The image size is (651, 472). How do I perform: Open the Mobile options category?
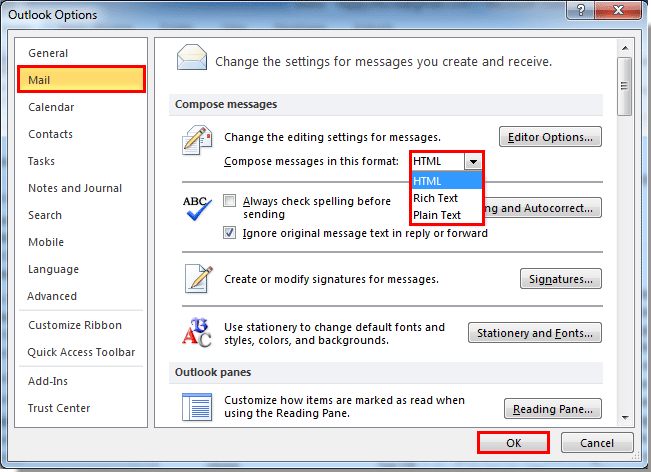[x=81, y=242]
